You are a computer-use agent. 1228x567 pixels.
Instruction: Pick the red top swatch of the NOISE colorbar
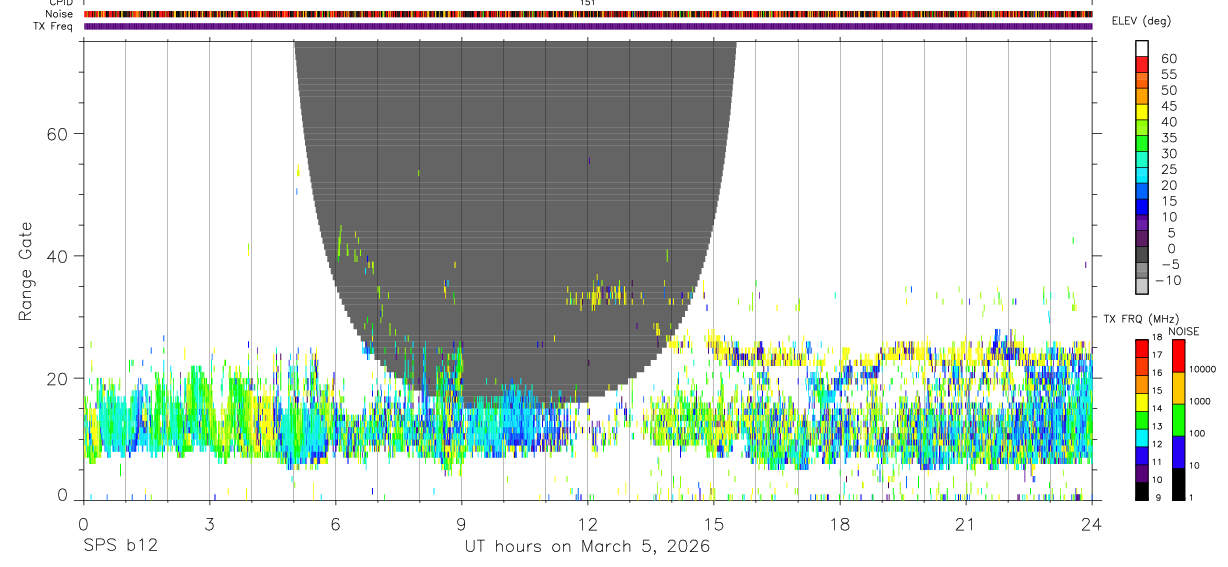(x=1178, y=356)
